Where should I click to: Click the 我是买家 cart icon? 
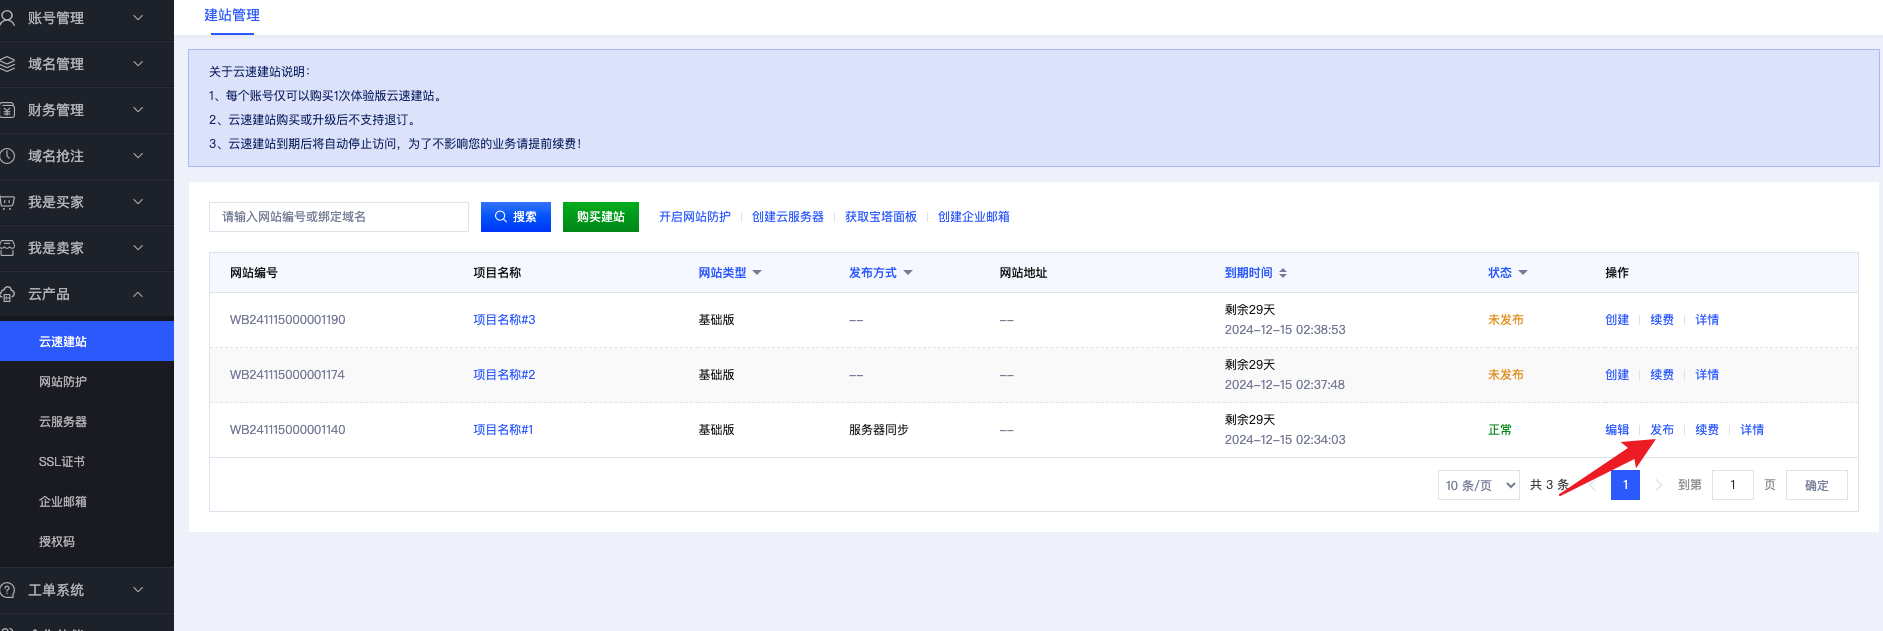click(x=7, y=202)
